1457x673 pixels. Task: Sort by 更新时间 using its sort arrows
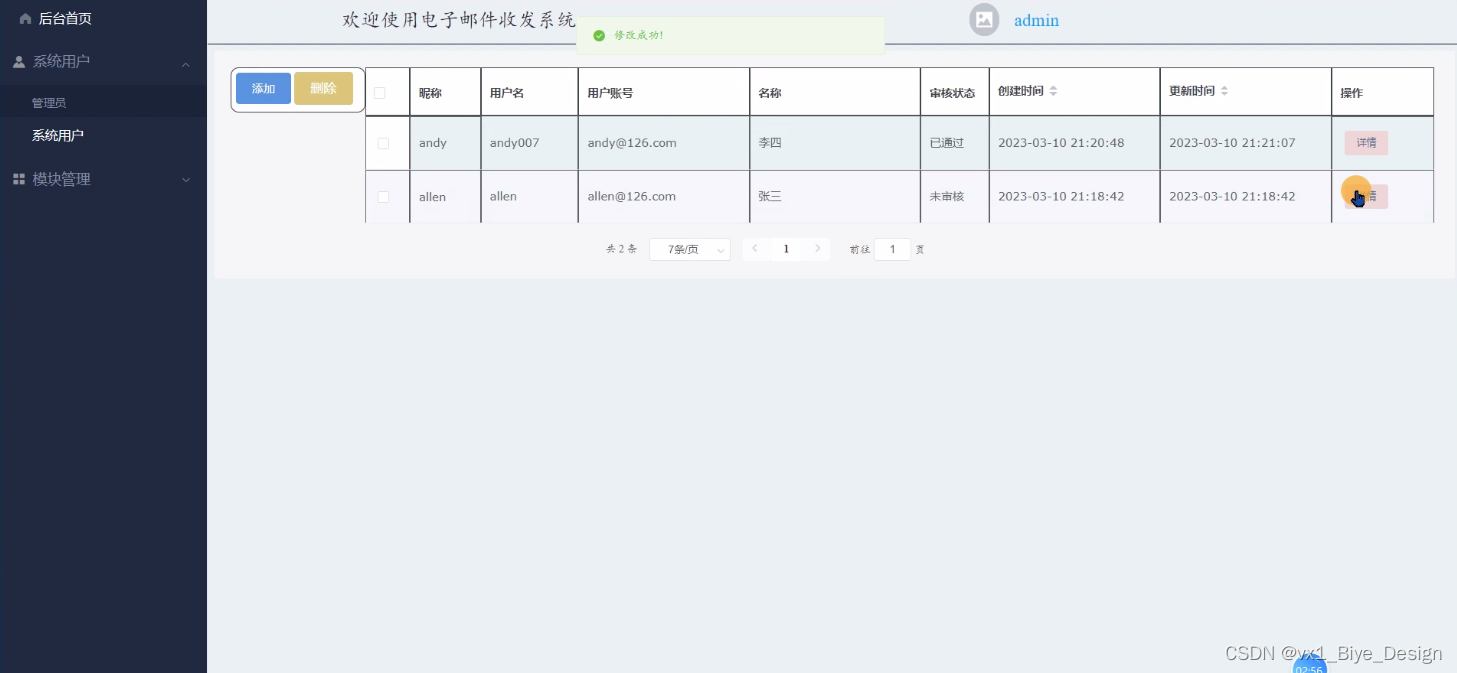1224,91
